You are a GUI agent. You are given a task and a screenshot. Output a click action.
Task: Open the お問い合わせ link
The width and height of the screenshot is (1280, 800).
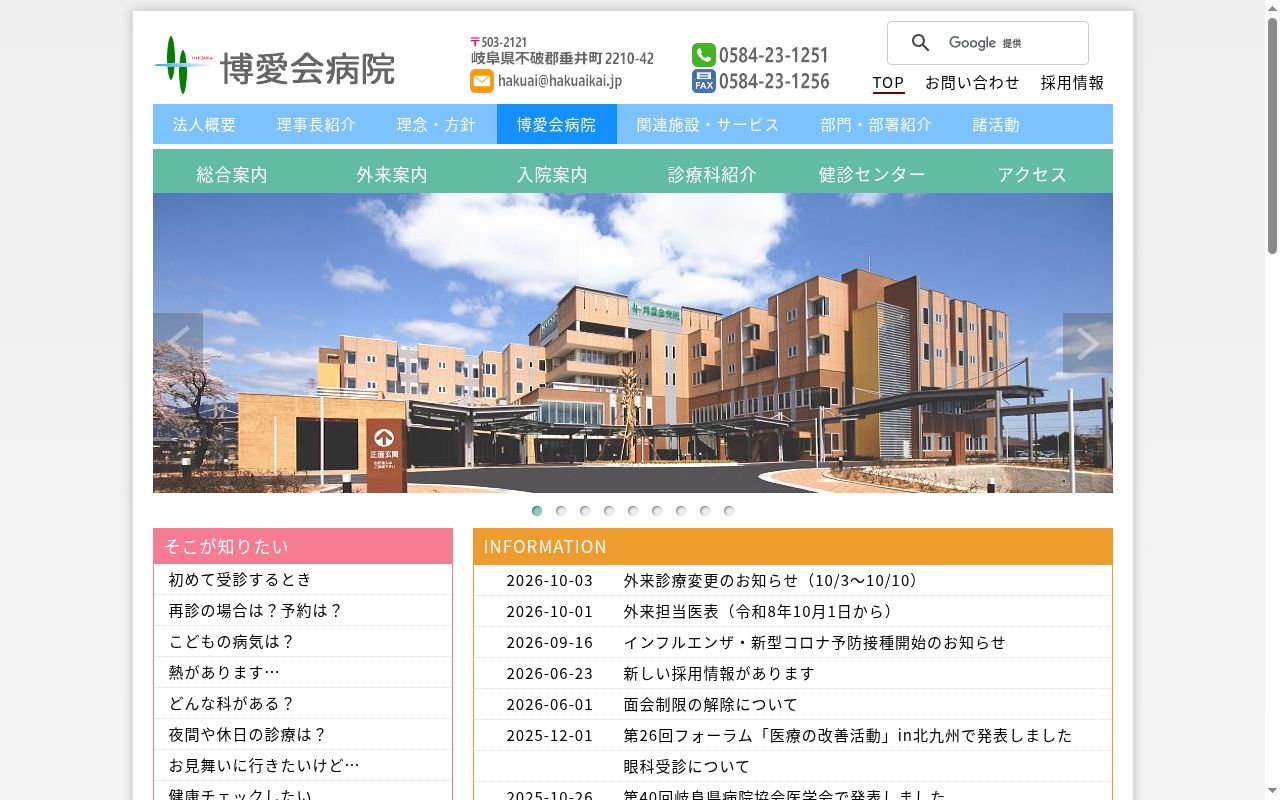click(972, 83)
